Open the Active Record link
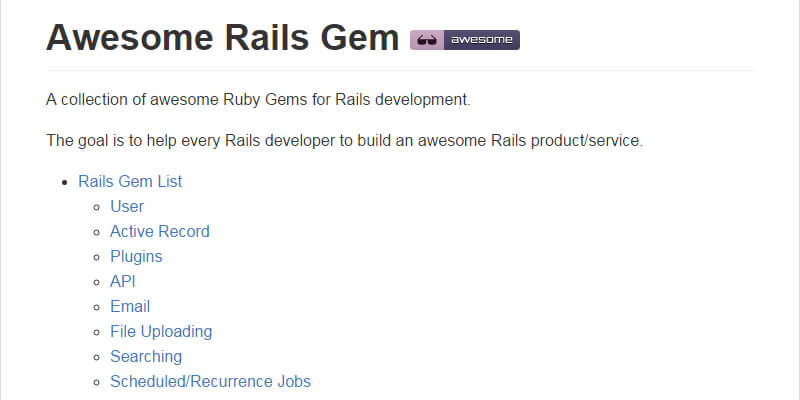 tap(160, 231)
